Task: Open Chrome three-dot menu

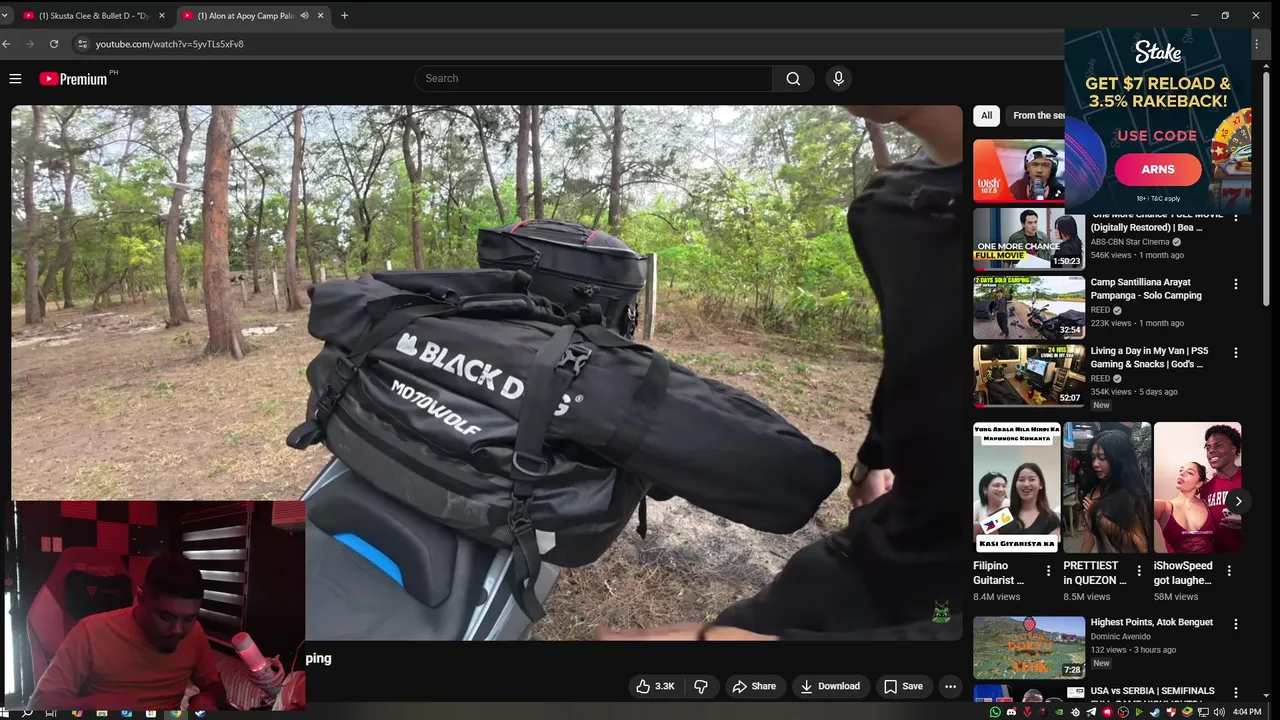Action: [1257, 44]
